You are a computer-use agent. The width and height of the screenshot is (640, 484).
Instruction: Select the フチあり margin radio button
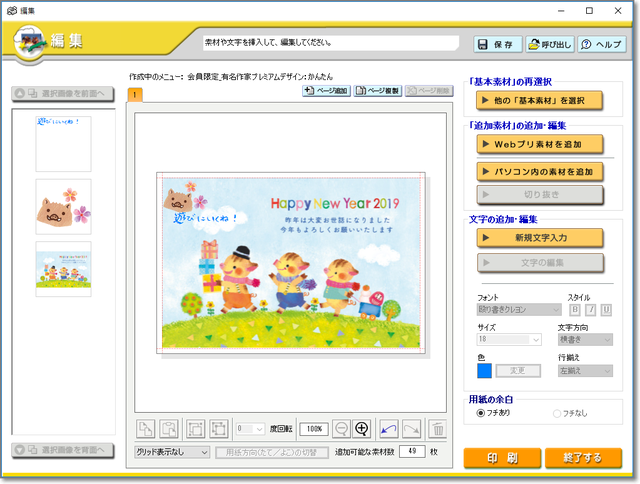click(x=481, y=413)
